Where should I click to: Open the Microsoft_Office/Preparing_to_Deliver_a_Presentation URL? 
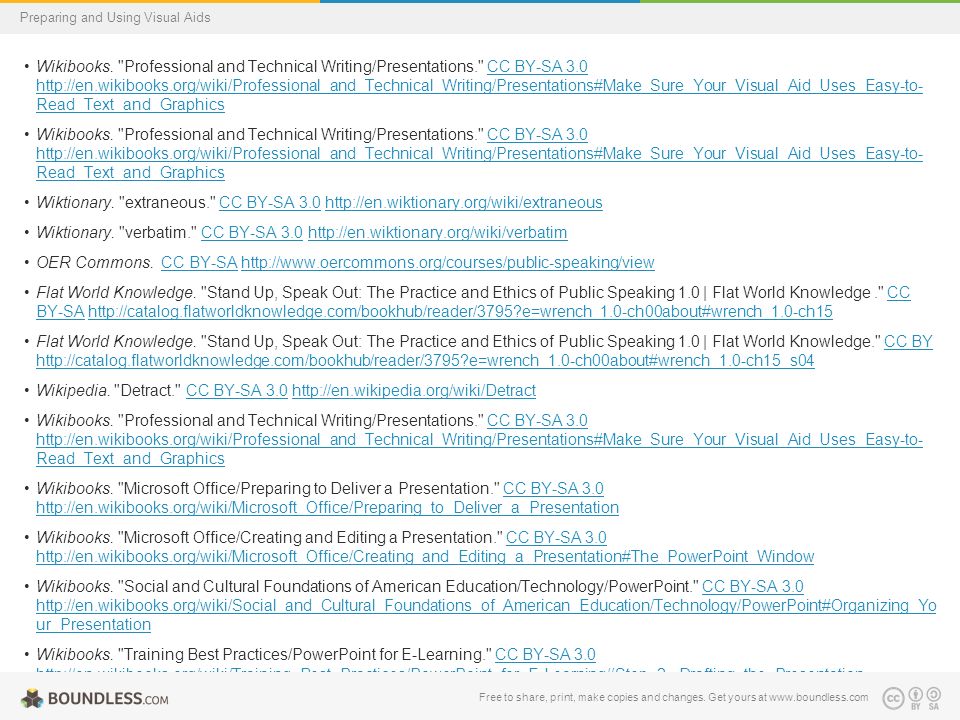[x=328, y=508]
